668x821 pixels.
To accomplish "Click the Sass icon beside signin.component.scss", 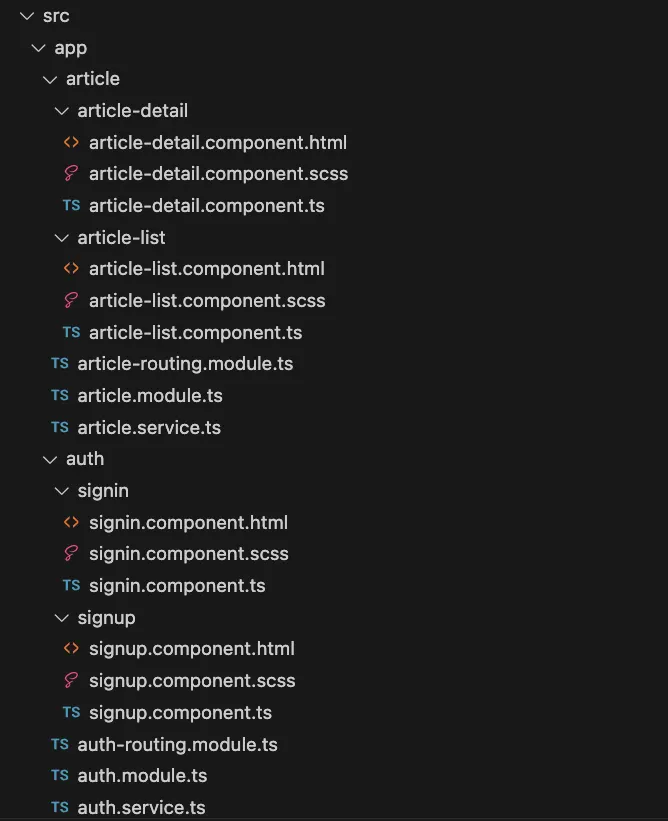I will click(x=71, y=554).
